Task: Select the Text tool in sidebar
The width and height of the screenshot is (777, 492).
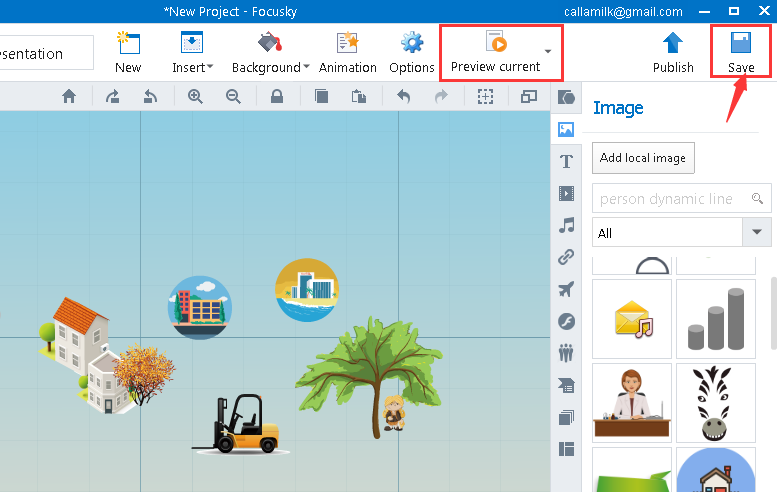Action: [x=566, y=161]
